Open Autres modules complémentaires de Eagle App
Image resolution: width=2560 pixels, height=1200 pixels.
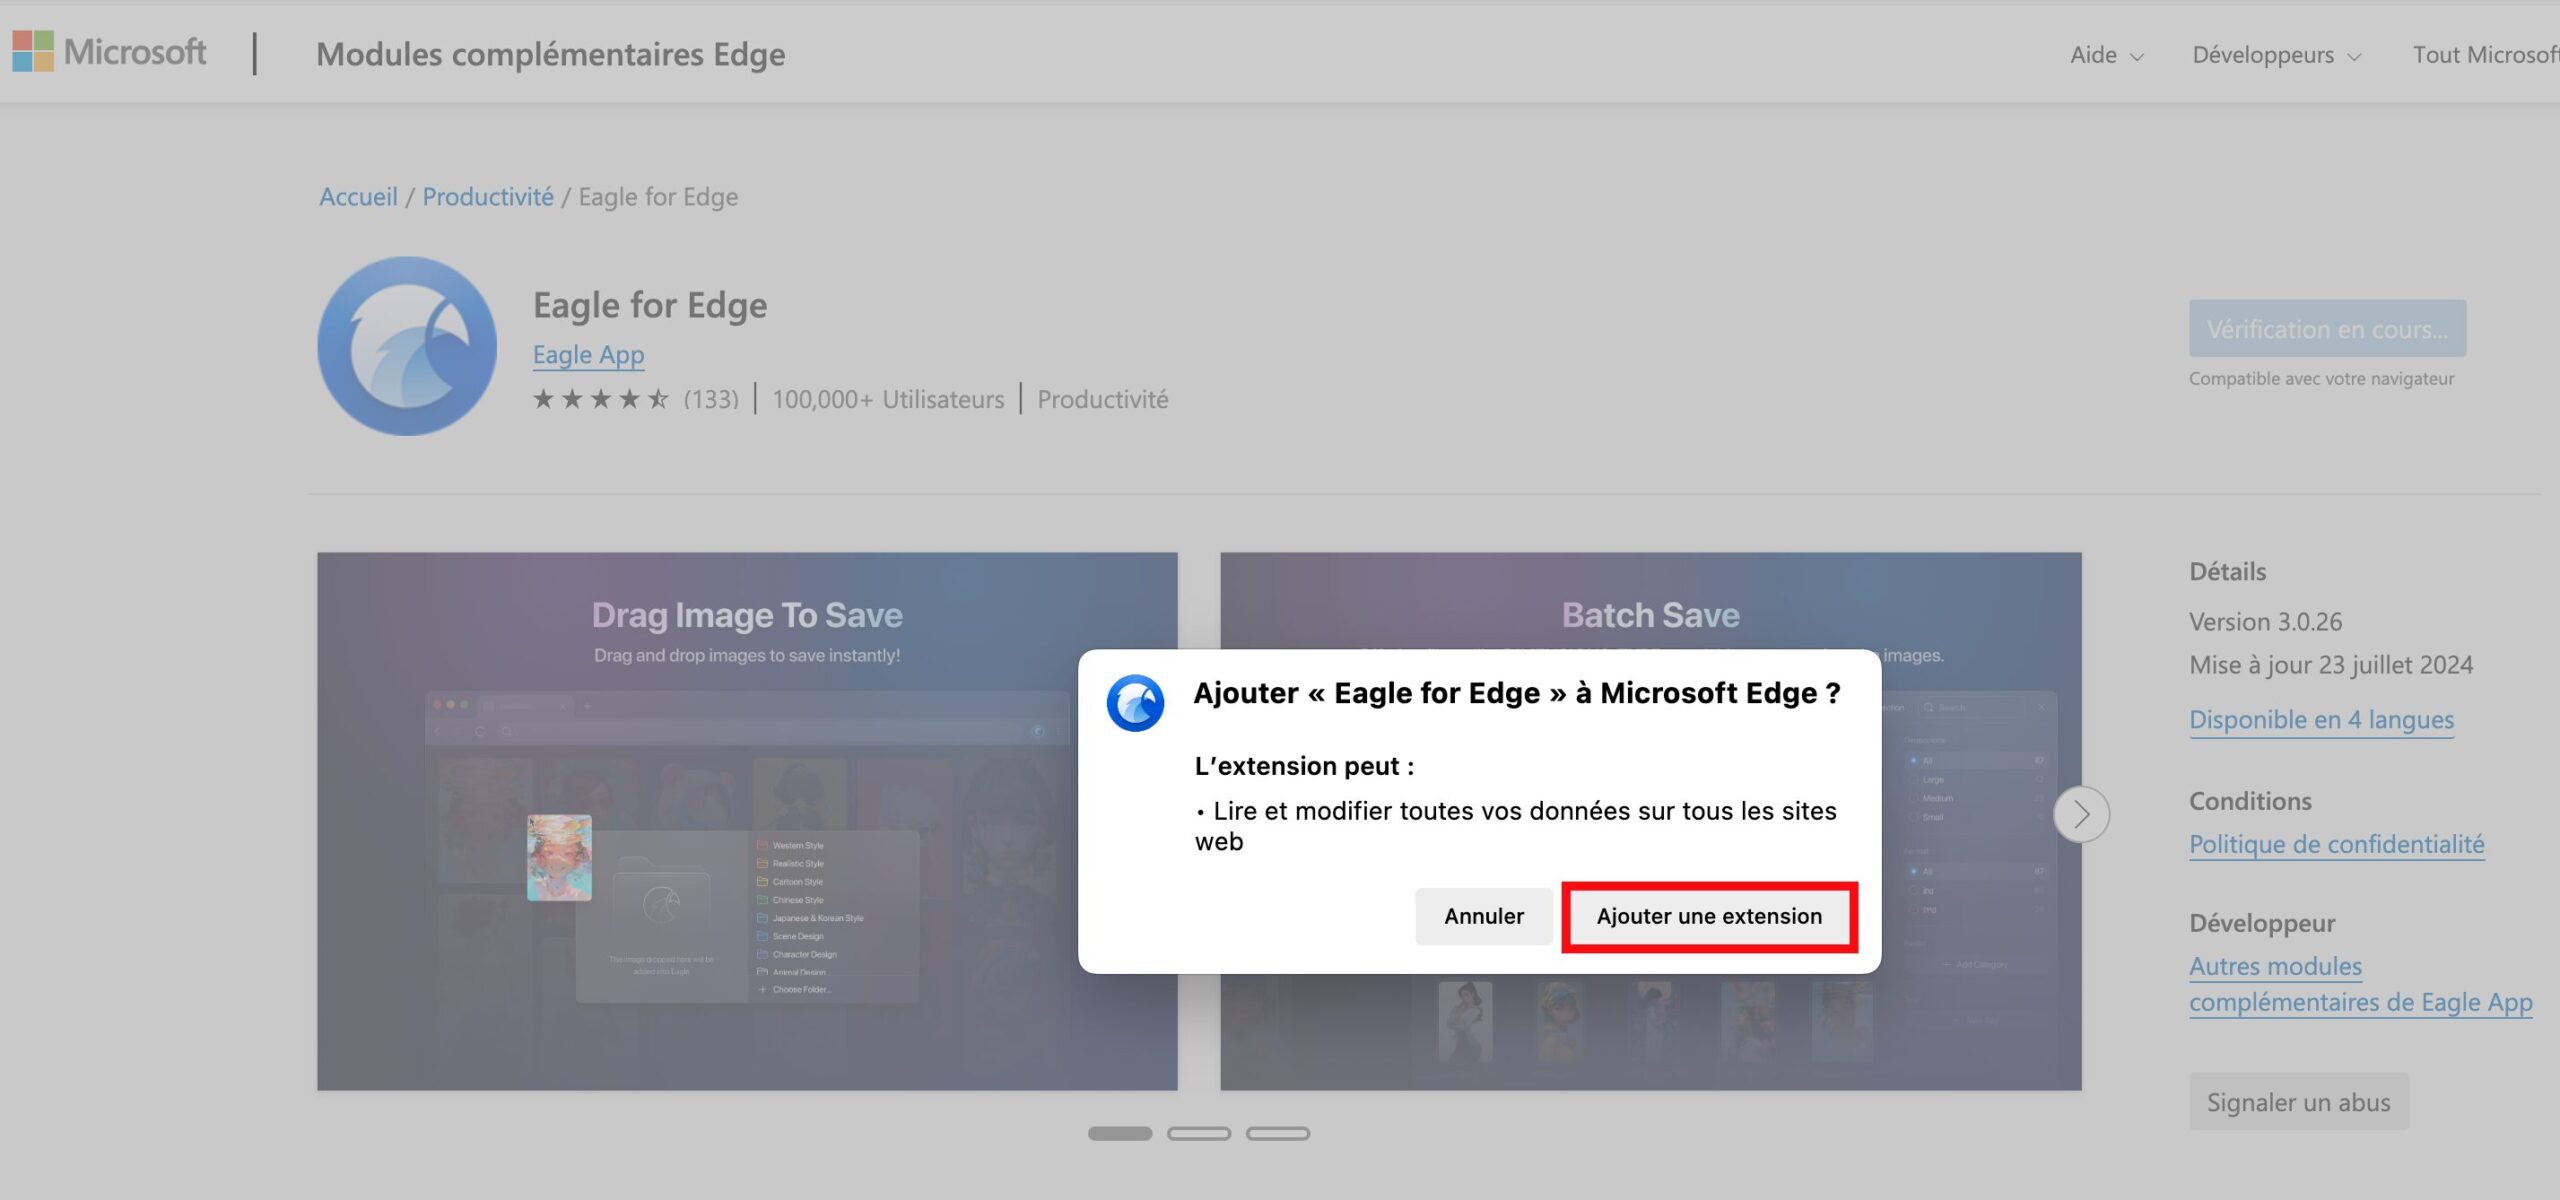click(x=2360, y=985)
